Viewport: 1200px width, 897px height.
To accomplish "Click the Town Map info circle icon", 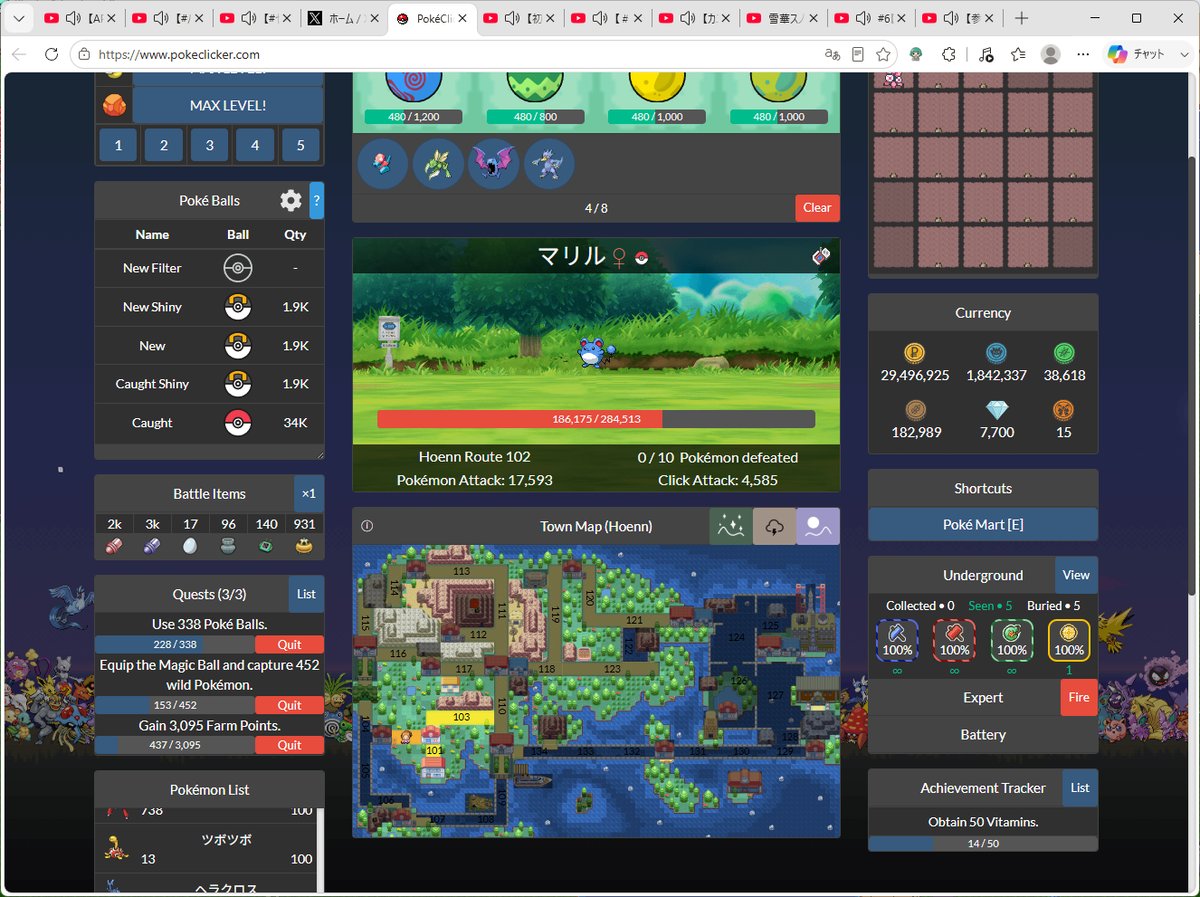I will pyautogui.click(x=367, y=526).
